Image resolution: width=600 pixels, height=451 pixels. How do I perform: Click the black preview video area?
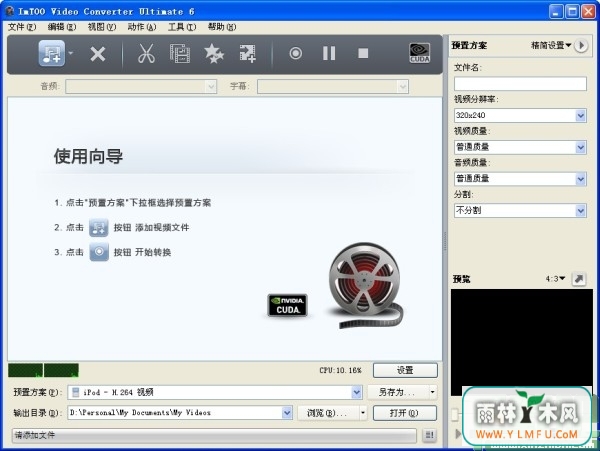522,342
